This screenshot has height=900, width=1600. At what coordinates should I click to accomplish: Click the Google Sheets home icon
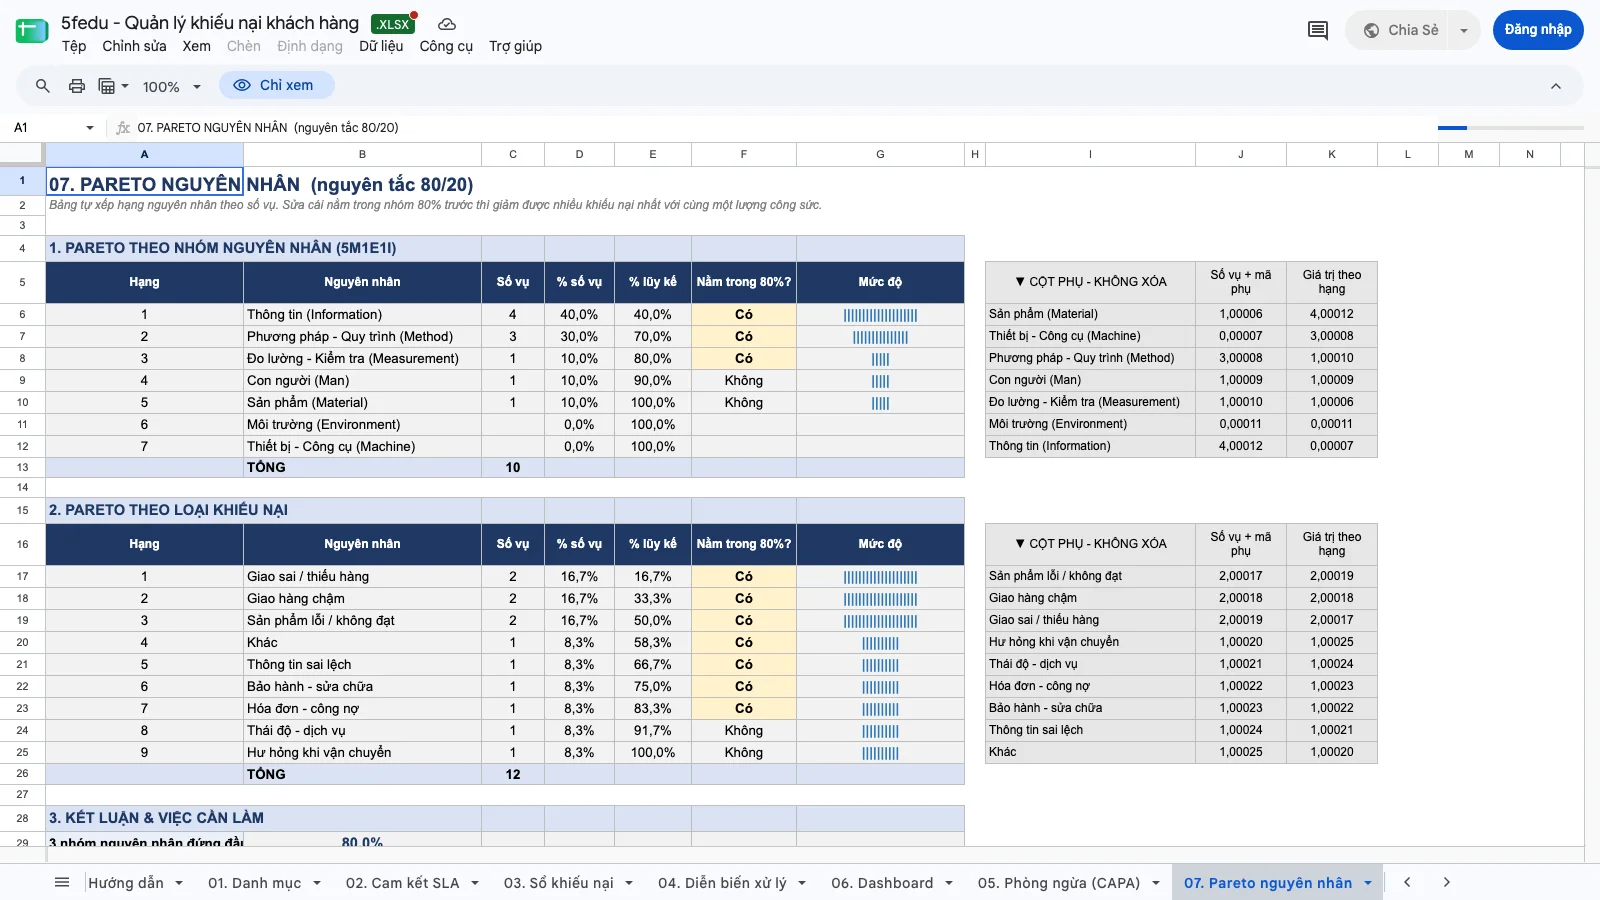(32, 31)
